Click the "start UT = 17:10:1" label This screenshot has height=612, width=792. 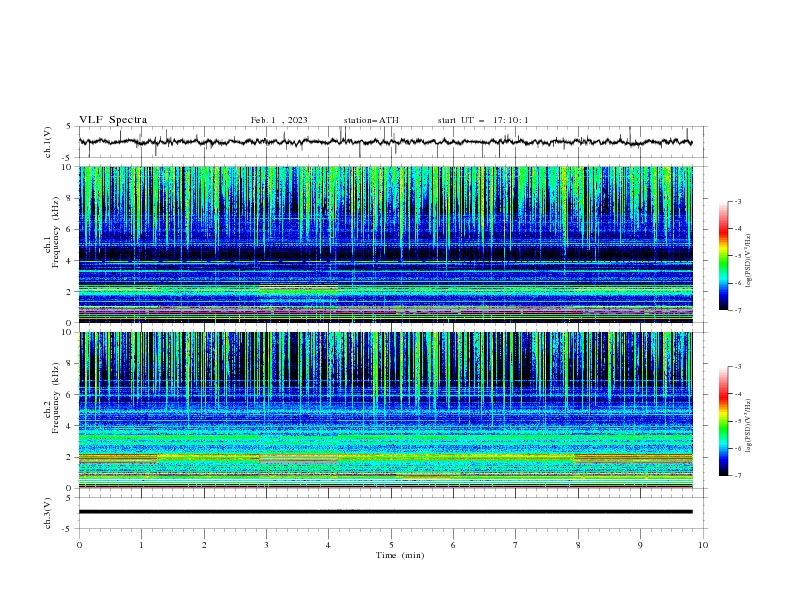click(483, 120)
